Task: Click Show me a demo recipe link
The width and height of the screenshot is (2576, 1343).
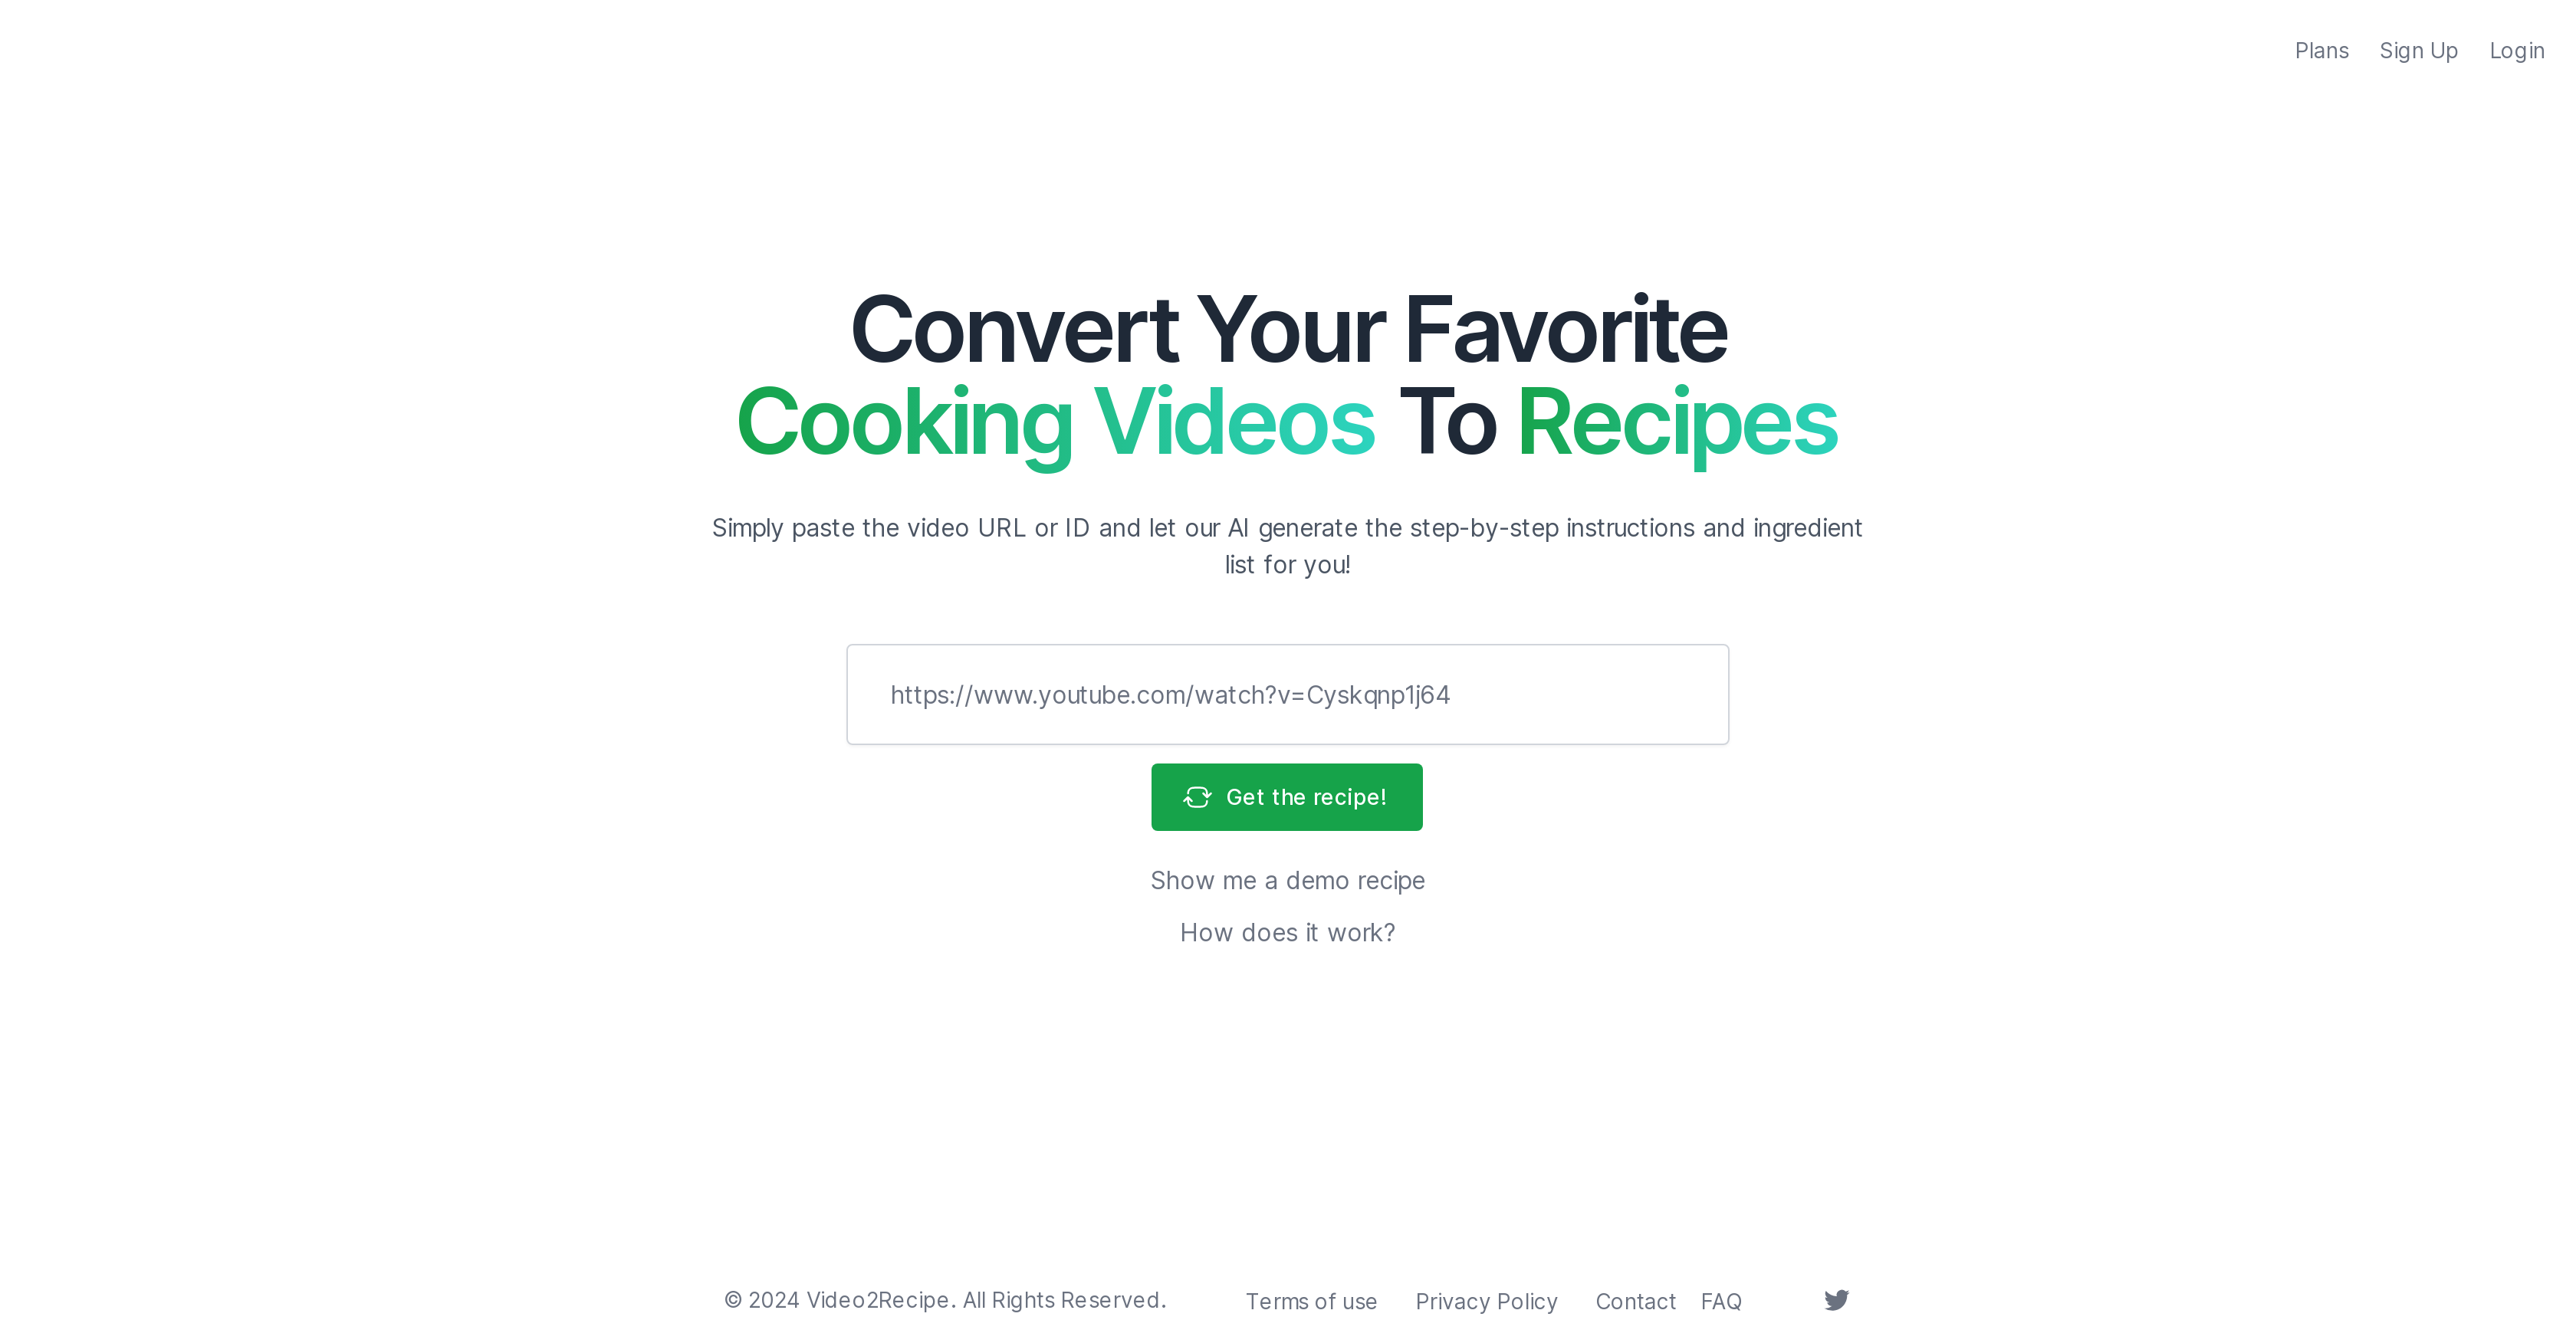Action: (1286, 879)
